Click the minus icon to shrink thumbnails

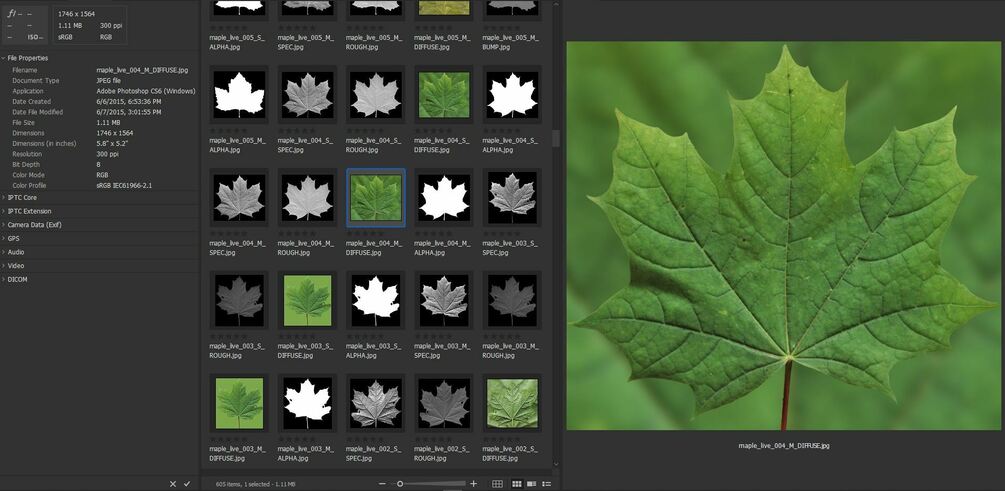[x=383, y=484]
